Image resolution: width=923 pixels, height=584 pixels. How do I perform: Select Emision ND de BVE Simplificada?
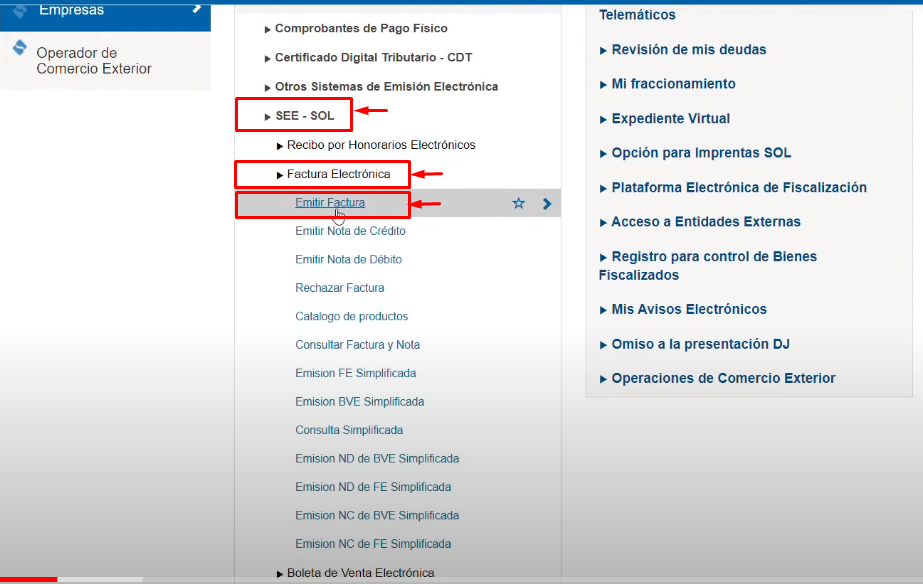(x=377, y=459)
